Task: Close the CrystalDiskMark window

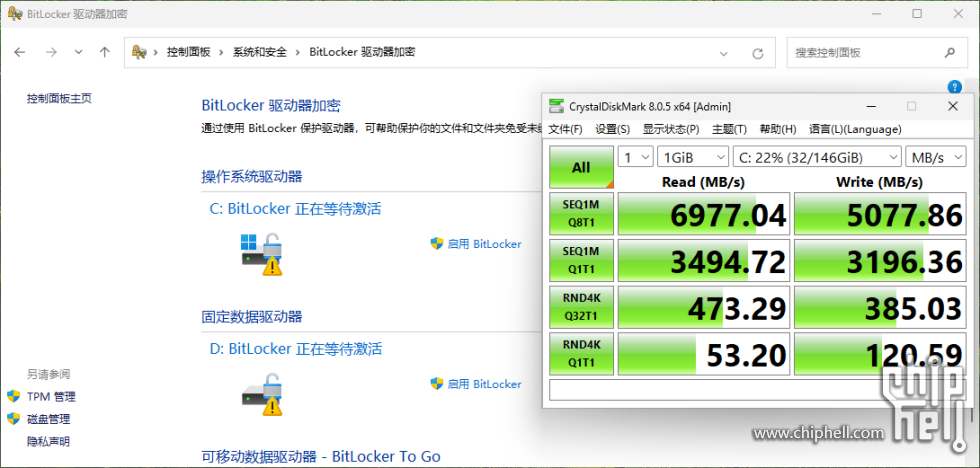Action: [952, 106]
